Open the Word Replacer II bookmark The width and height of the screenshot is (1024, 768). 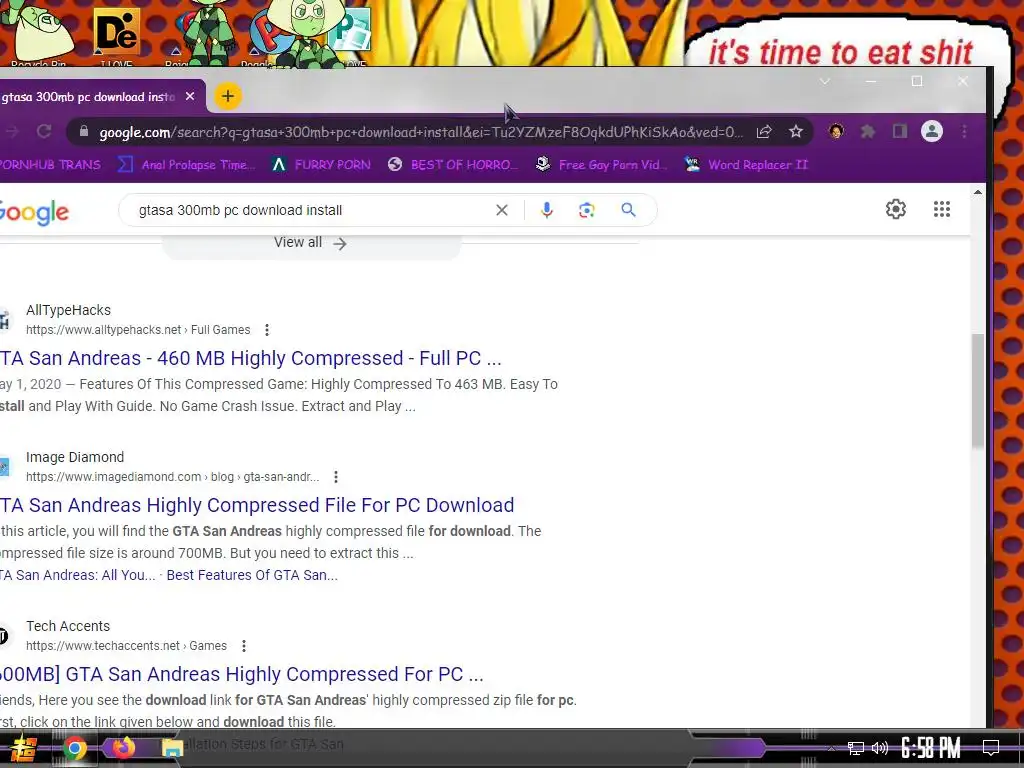746,165
